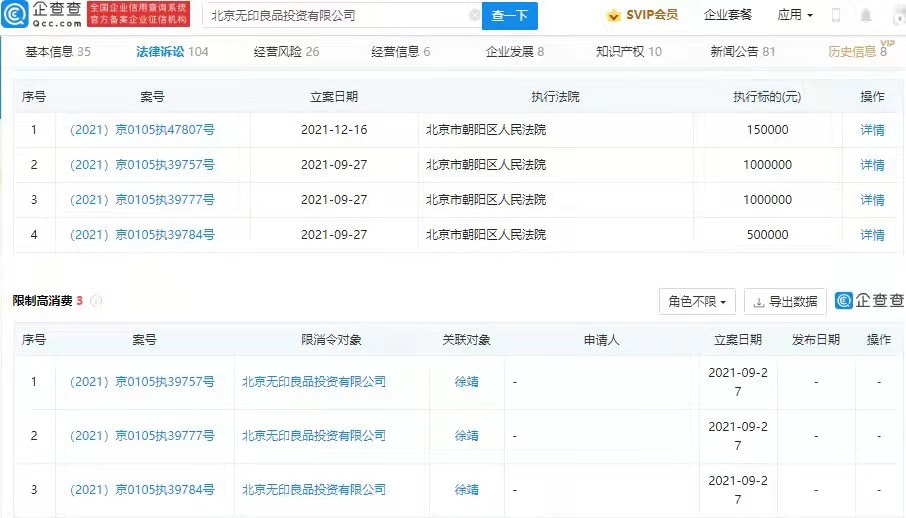Switch to 经营风险 tab
906x518 pixels.
click(x=286, y=51)
